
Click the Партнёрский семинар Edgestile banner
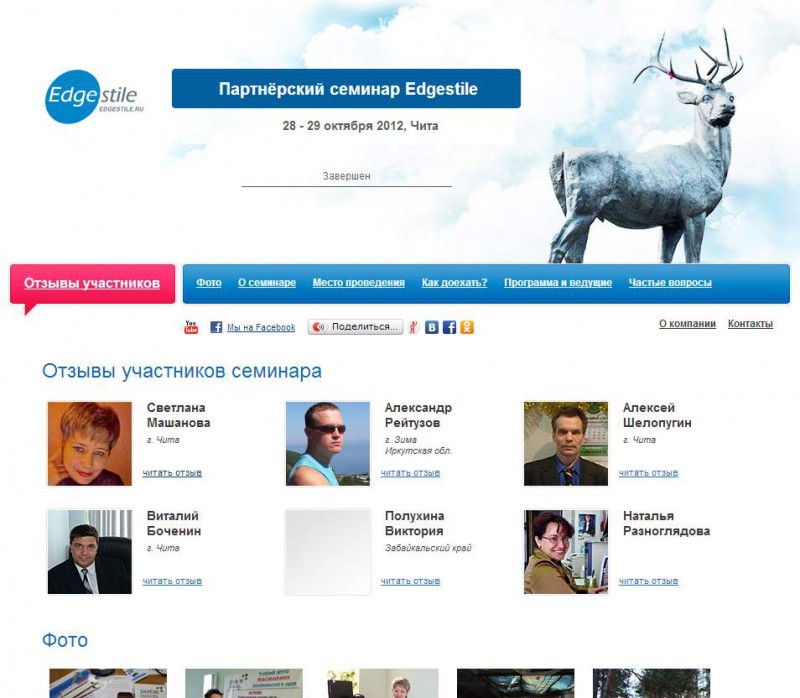(x=346, y=89)
